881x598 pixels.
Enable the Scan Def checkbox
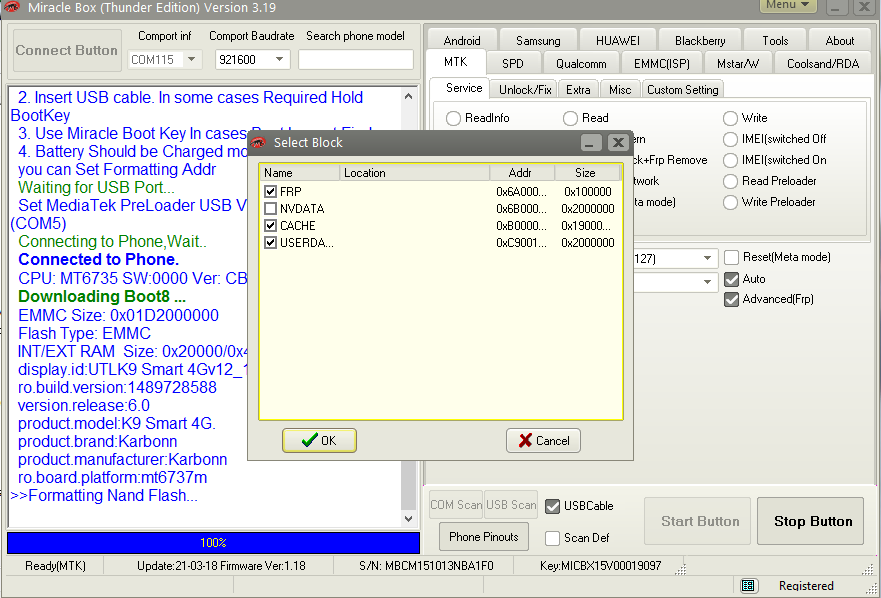pos(552,538)
